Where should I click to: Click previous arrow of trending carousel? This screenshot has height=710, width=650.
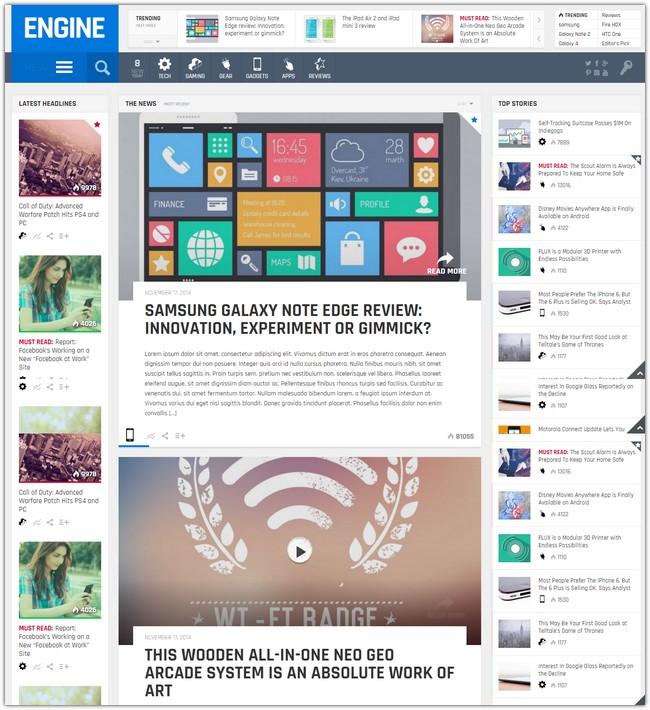(539, 38)
